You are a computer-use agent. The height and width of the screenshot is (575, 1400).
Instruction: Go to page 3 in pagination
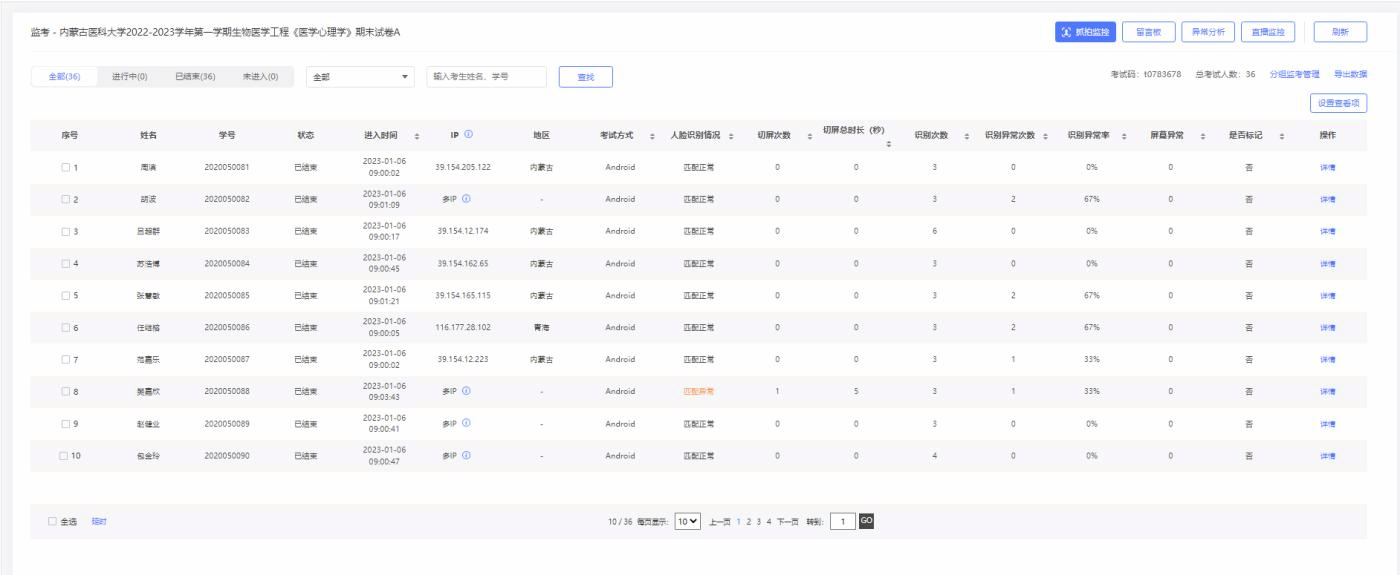758,522
